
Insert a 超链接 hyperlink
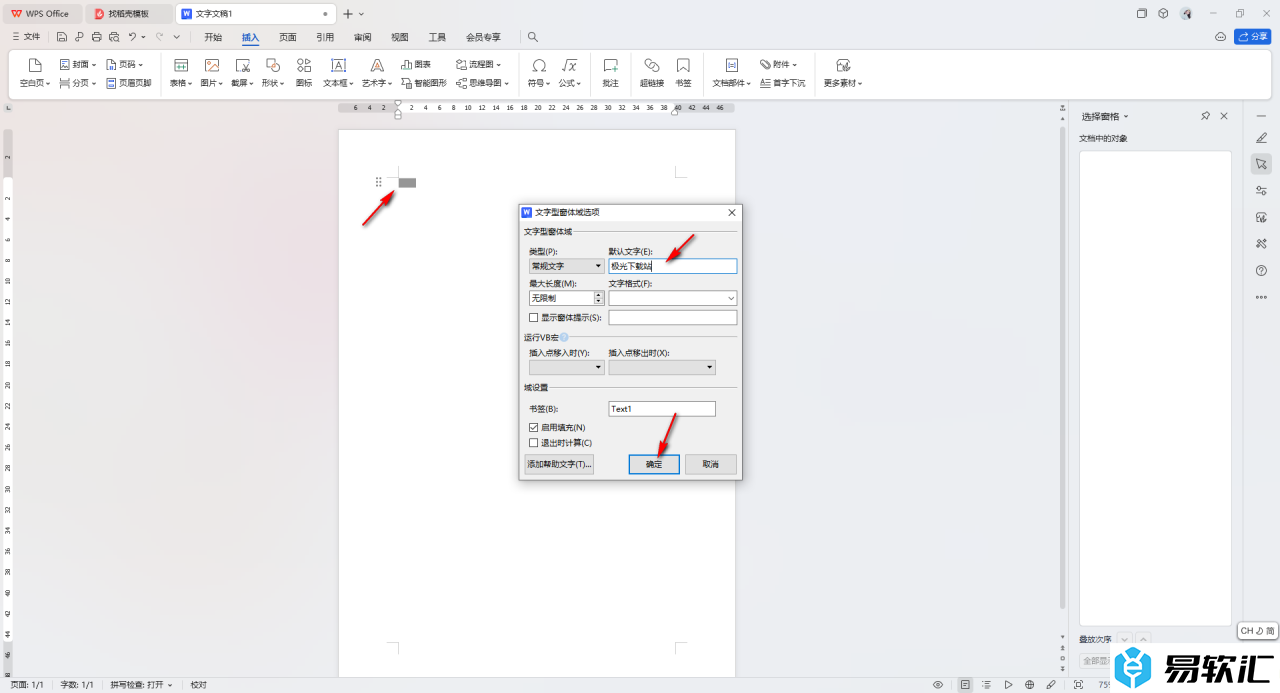tap(652, 73)
